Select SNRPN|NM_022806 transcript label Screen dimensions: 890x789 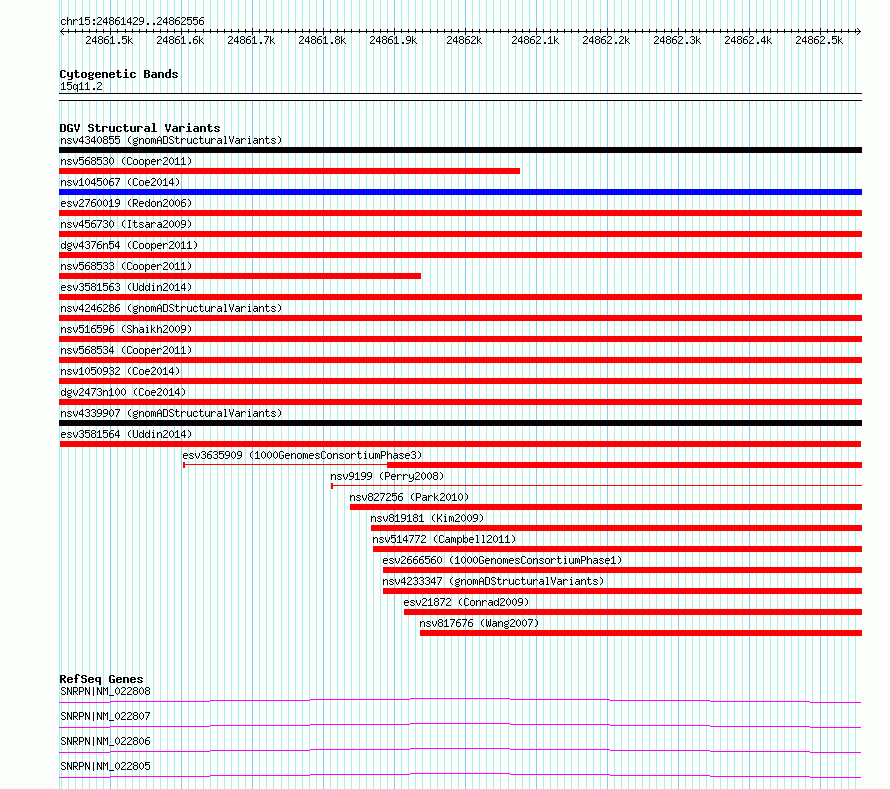point(106,741)
